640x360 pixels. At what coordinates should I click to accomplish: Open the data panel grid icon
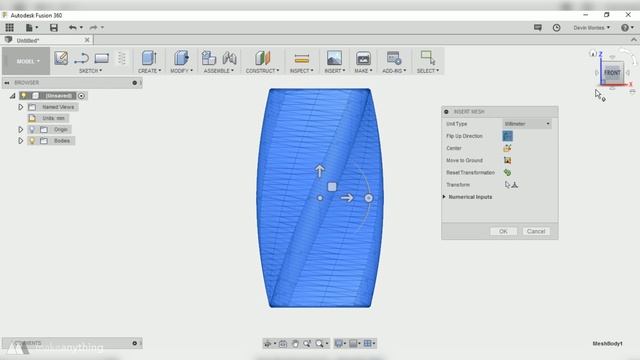pyautogui.click(x=9, y=27)
